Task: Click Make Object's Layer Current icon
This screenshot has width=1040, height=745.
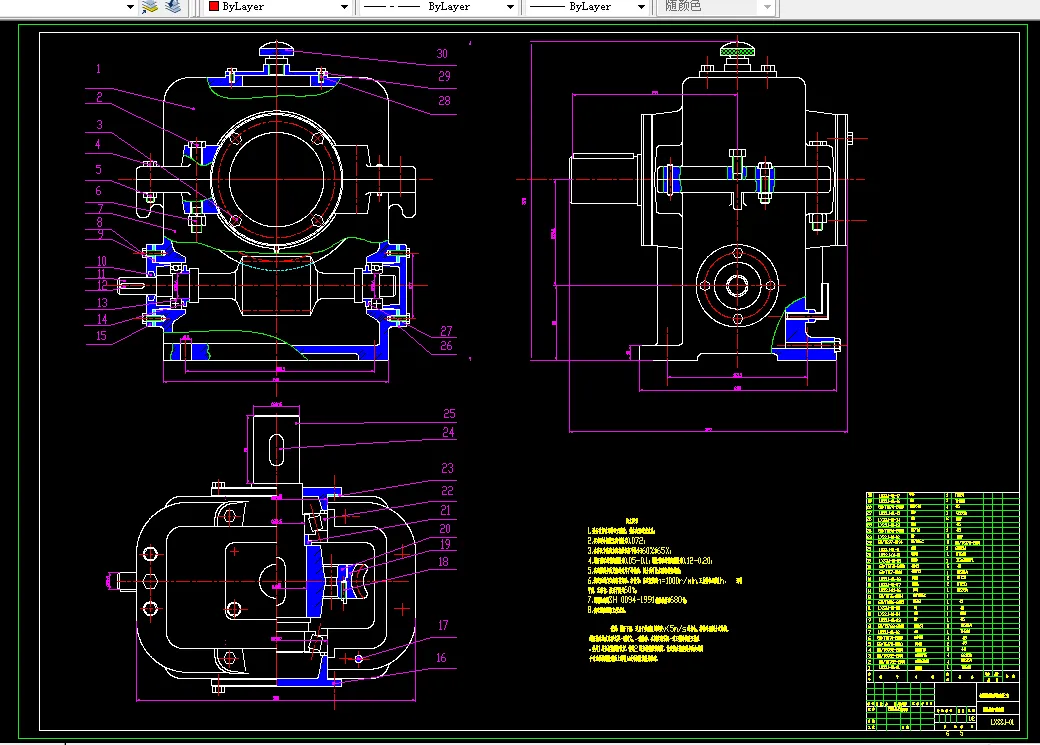Action: pyautogui.click(x=150, y=7)
